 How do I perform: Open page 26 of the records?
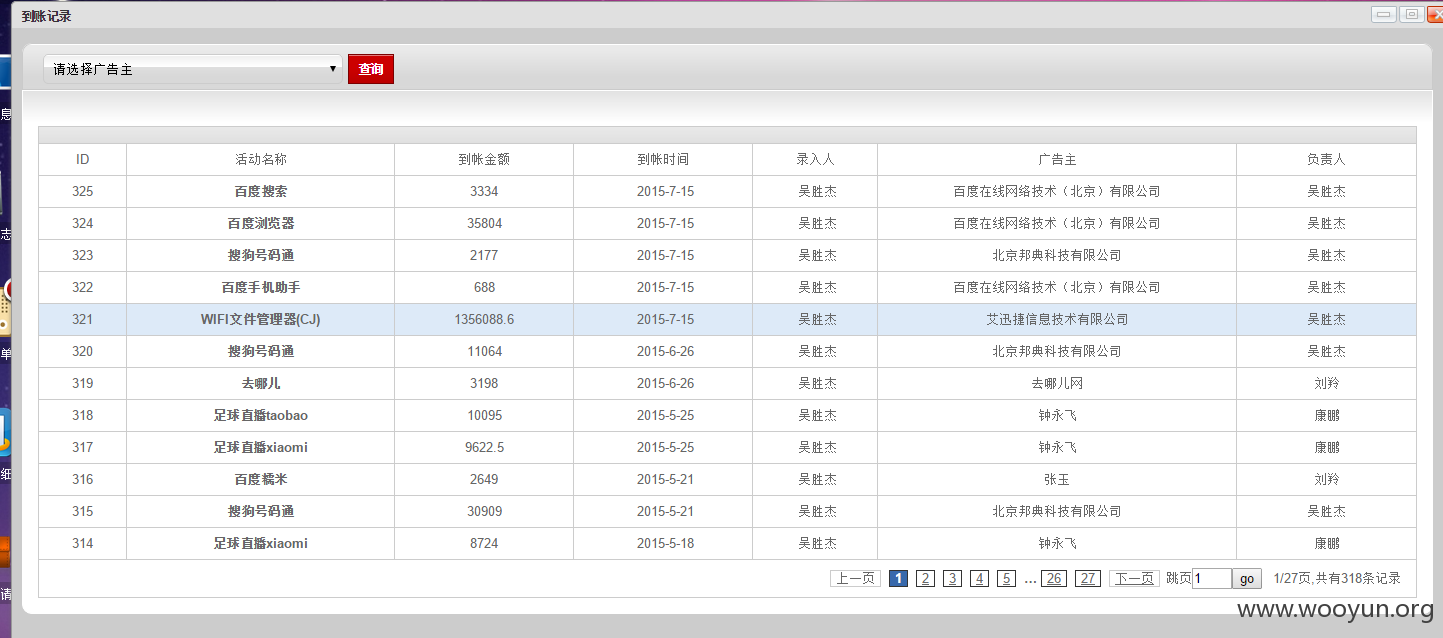[x=1053, y=578]
